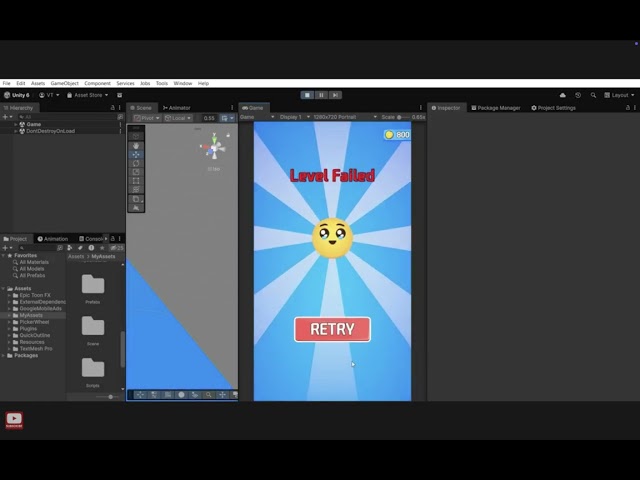
Task: Open Inspector panel three-dot menu
Action: click(635, 108)
